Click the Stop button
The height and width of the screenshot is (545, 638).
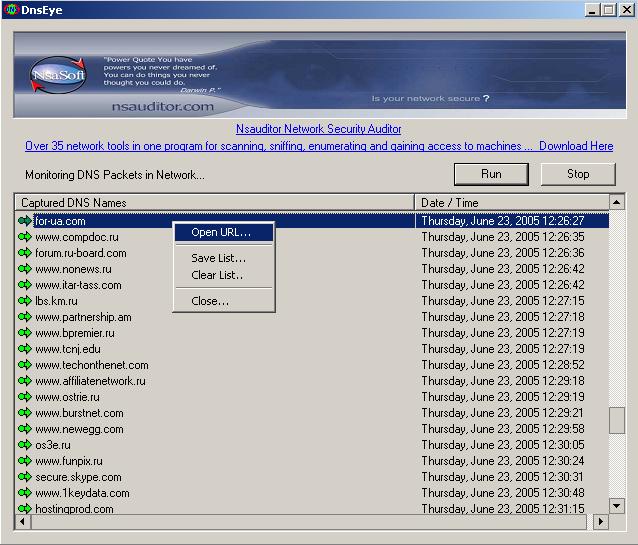[578, 174]
